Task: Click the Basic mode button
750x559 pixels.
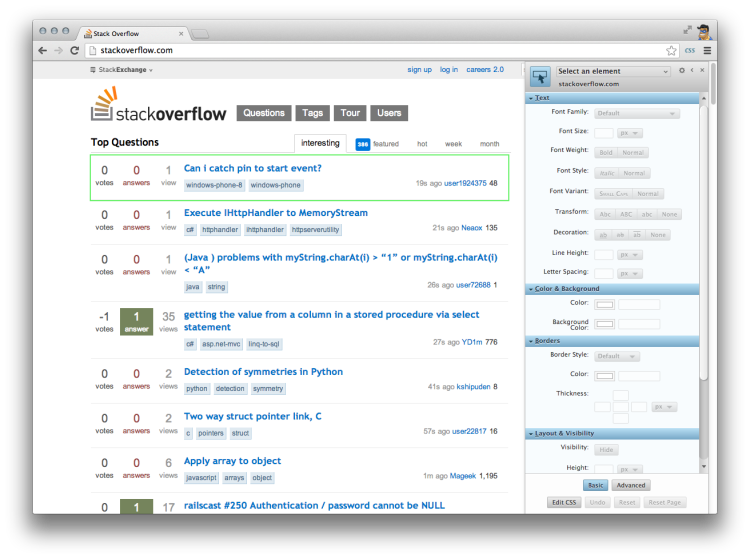Action: point(596,485)
